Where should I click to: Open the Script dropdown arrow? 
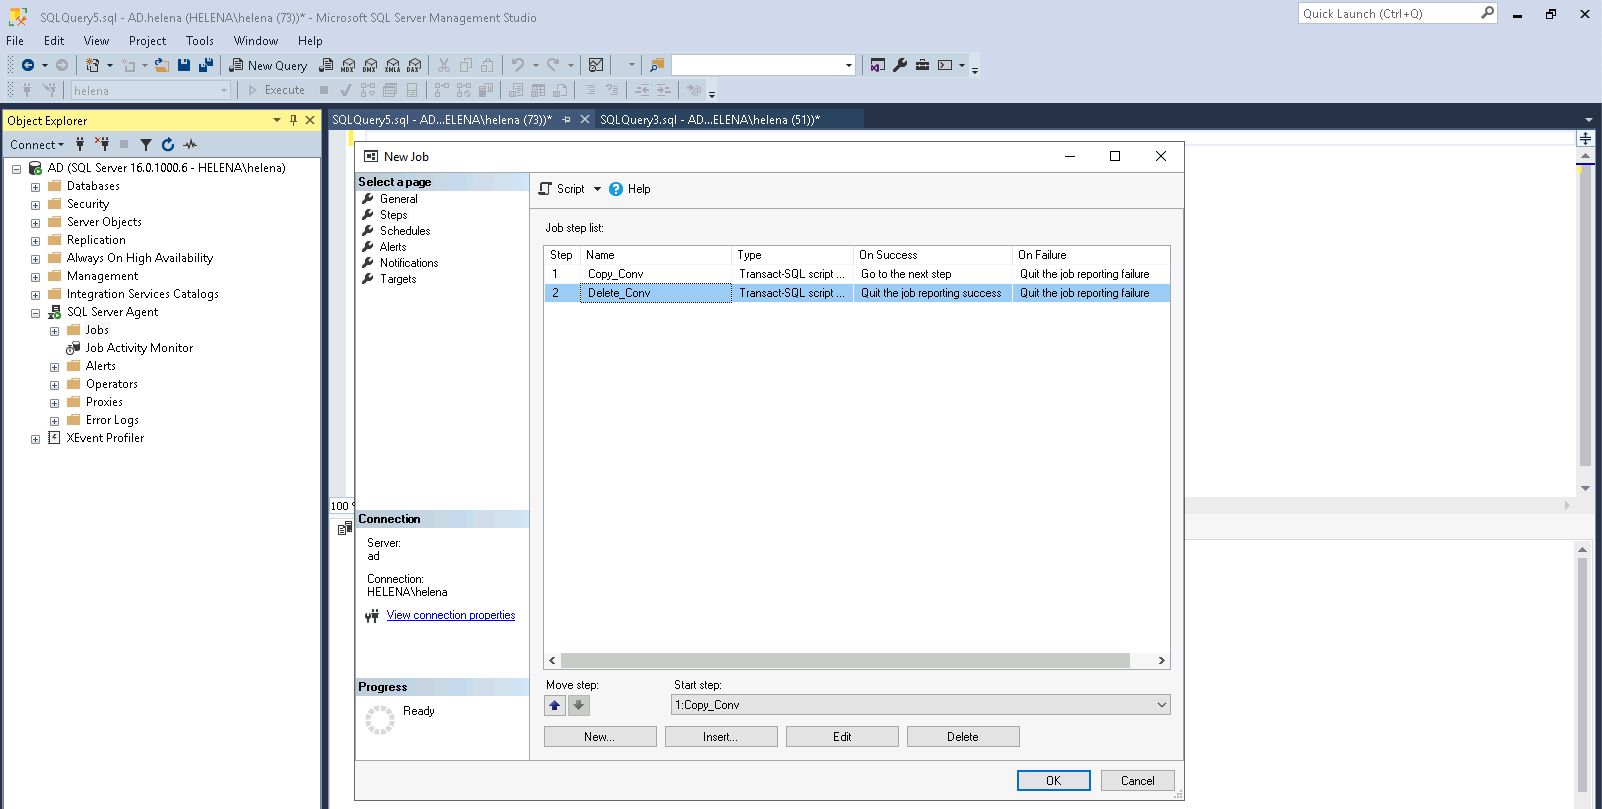(598, 189)
